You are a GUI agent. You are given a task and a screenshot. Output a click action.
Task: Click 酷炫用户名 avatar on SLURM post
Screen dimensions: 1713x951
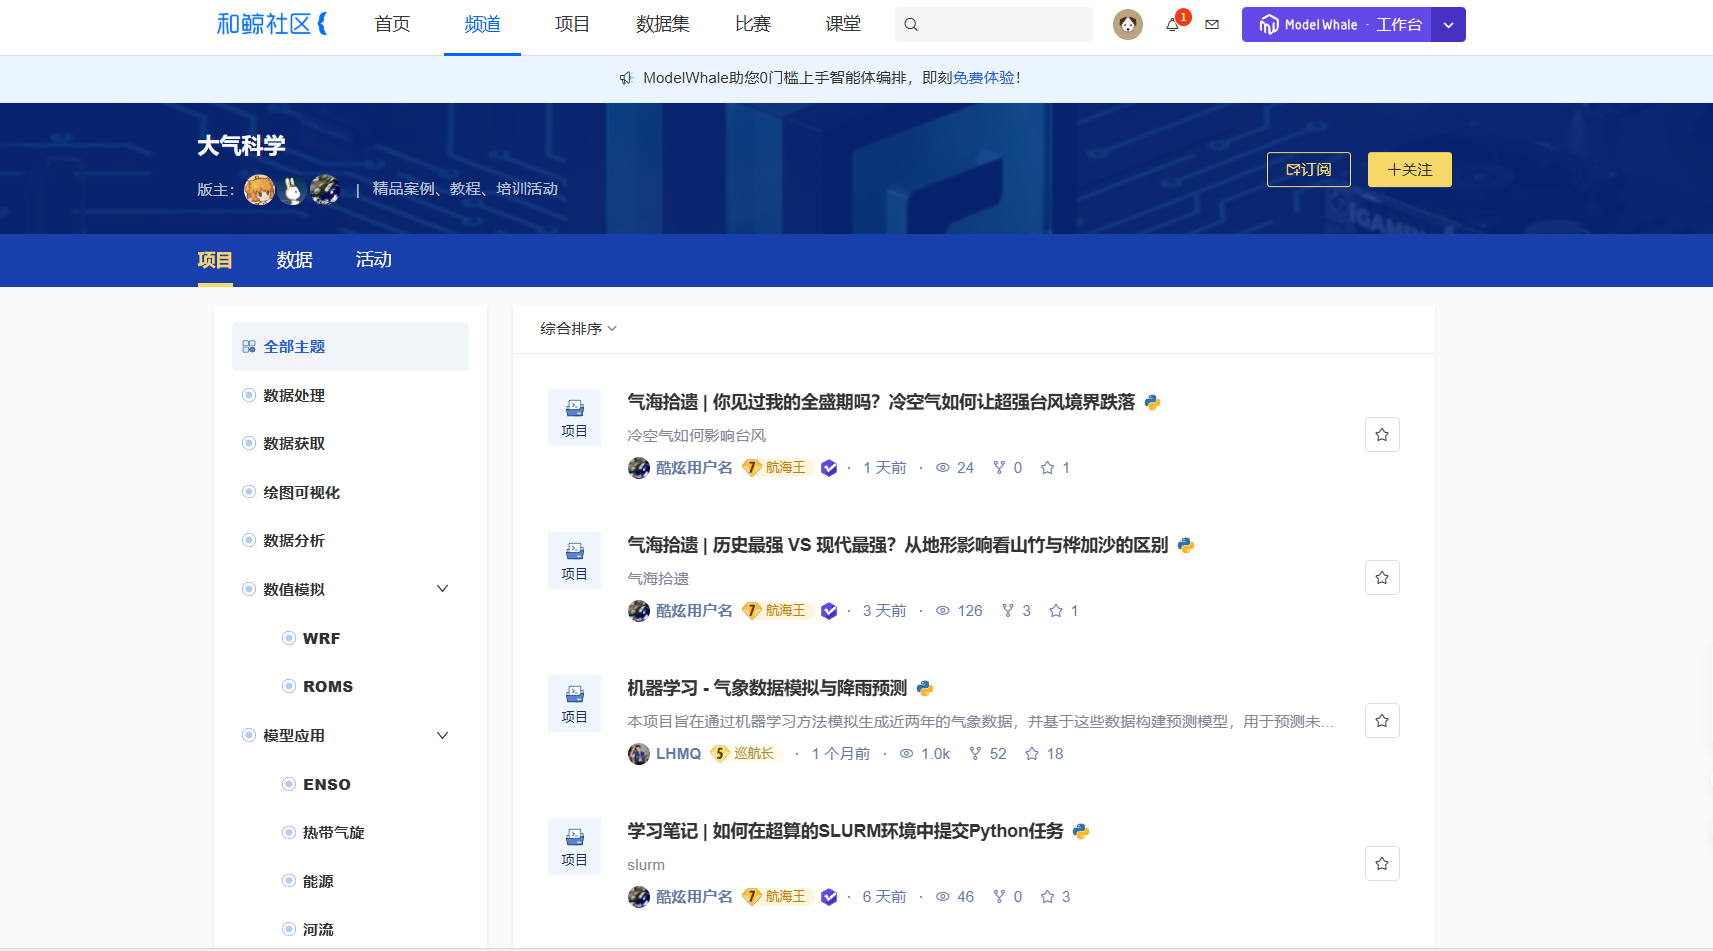[x=639, y=897]
